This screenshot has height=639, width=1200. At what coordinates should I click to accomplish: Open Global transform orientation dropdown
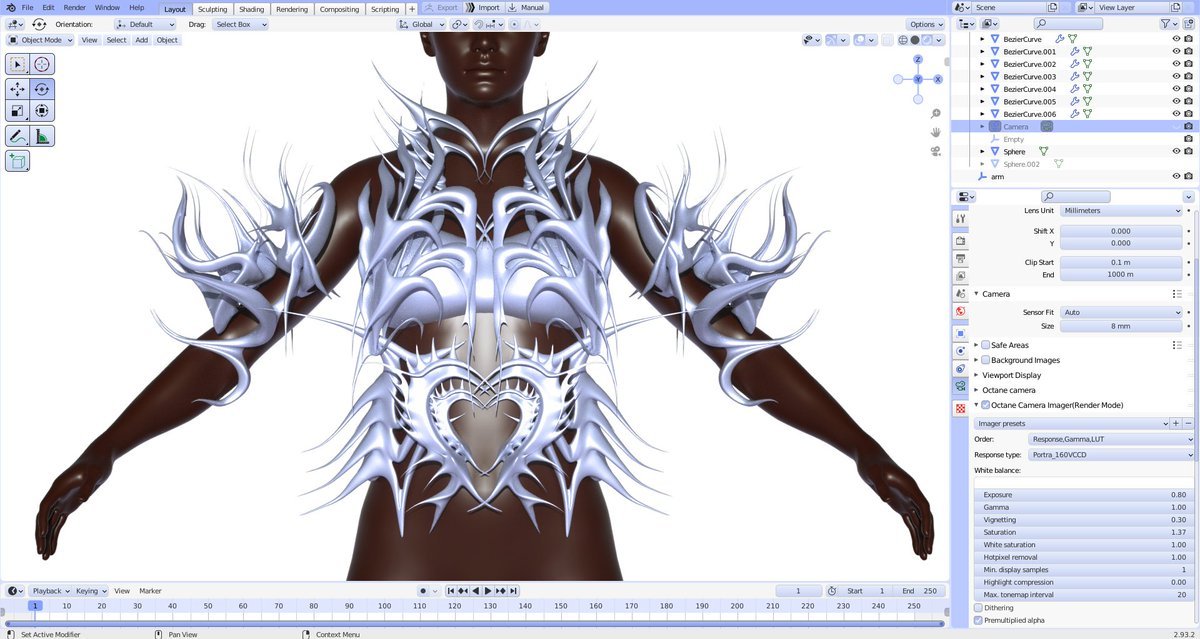420,24
